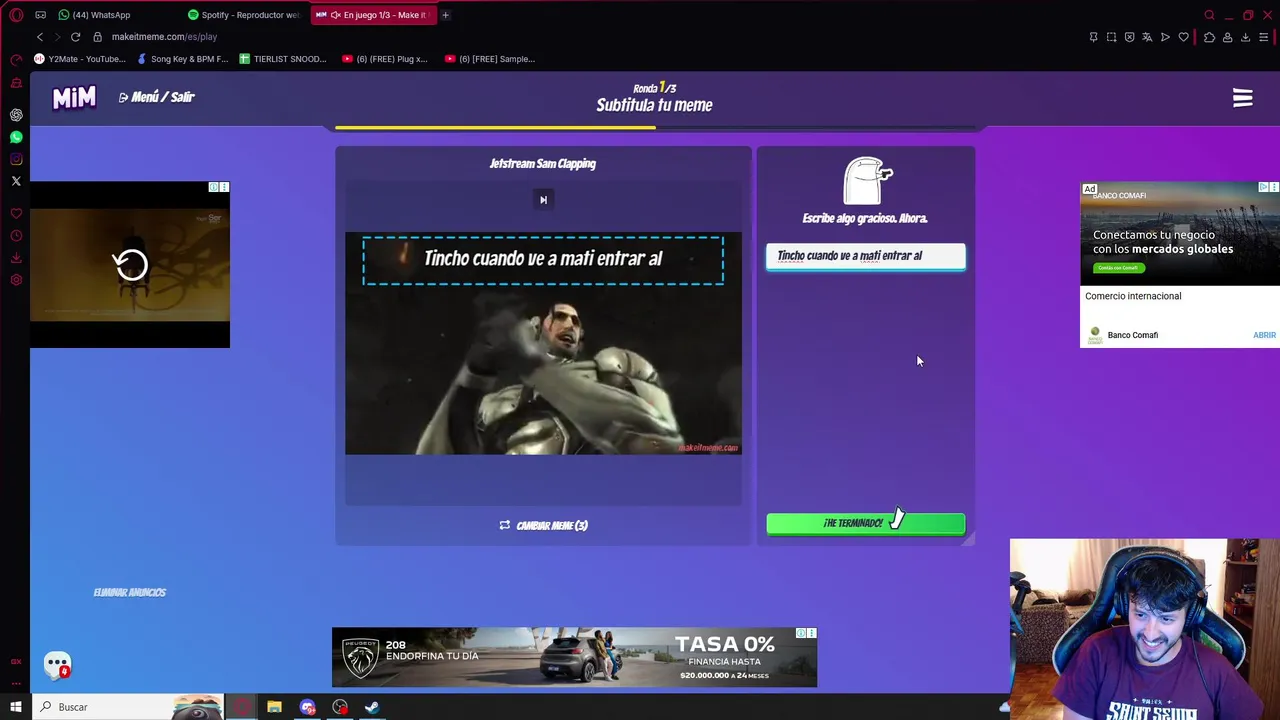The image size is (1280, 720).
Task: Open Opera GX from the taskbar
Action: [242, 707]
